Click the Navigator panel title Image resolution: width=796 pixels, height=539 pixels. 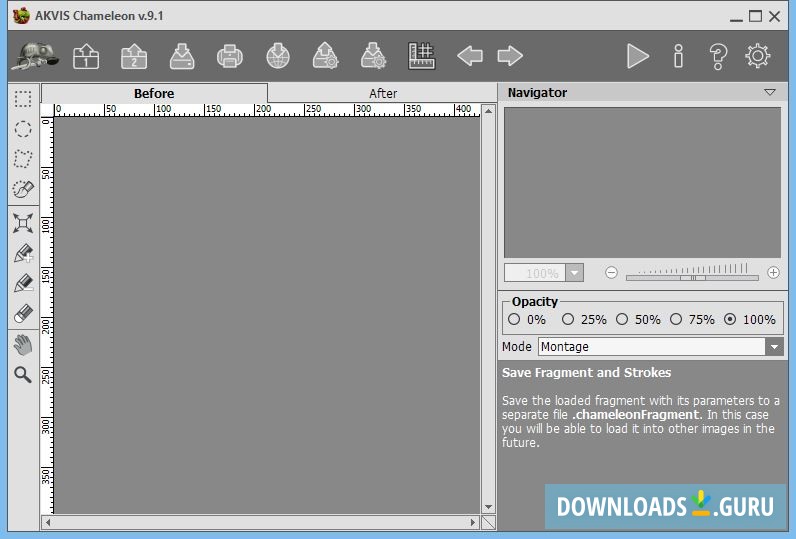(x=537, y=93)
